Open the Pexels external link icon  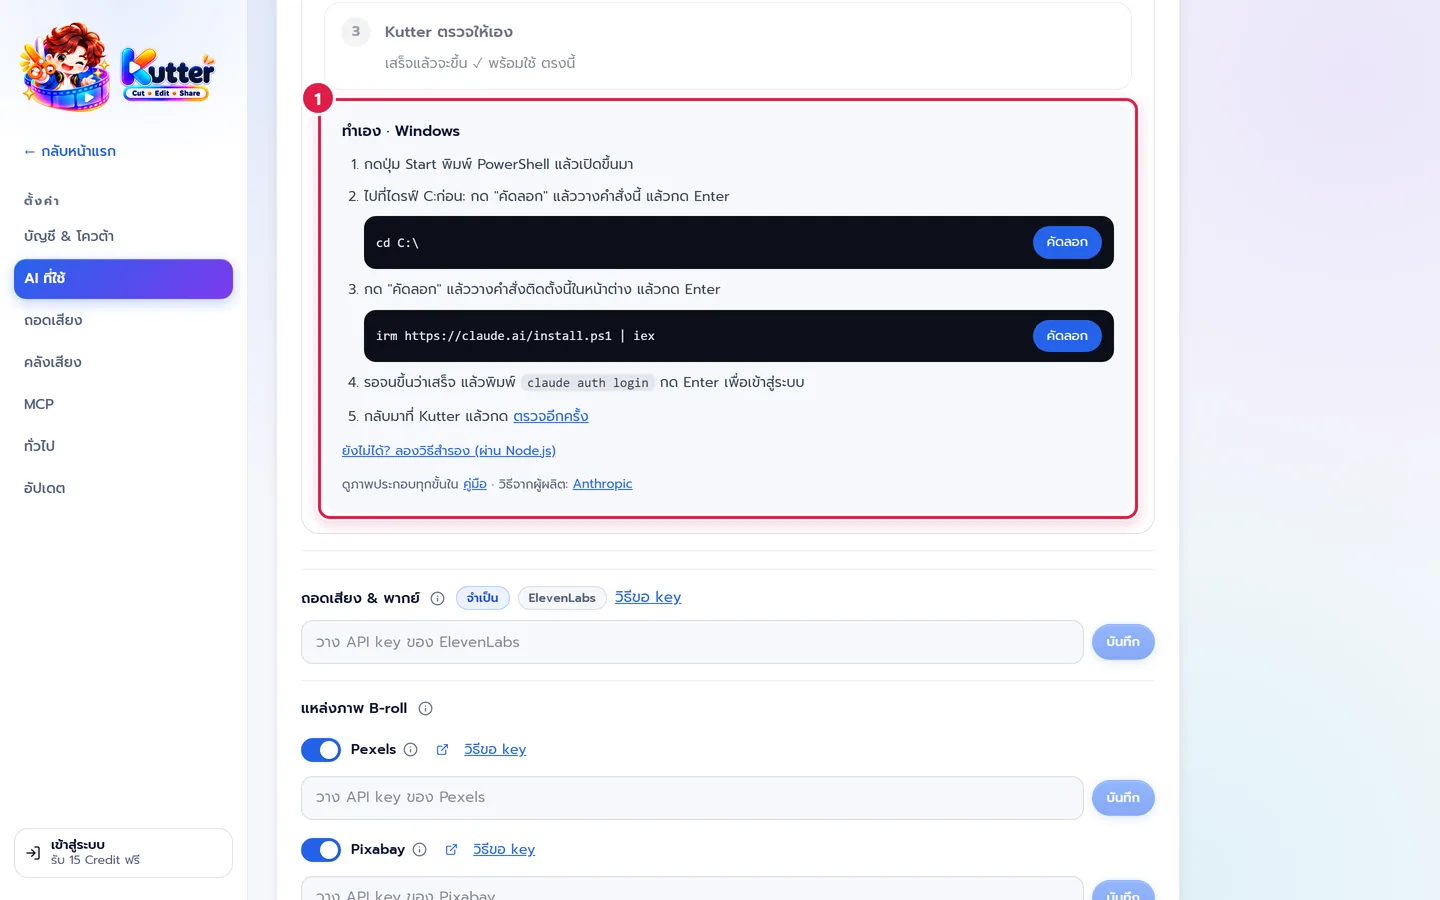click(442, 749)
